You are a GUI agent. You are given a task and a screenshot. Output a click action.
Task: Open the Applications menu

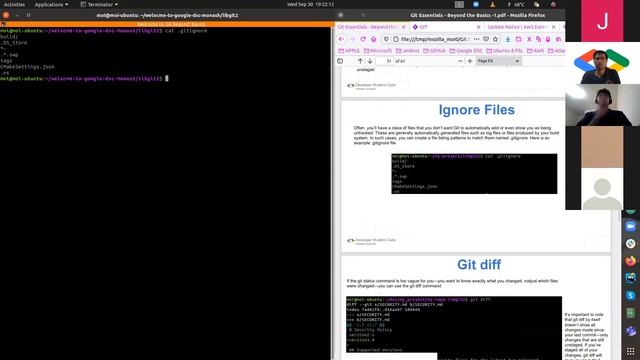click(51, 4)
